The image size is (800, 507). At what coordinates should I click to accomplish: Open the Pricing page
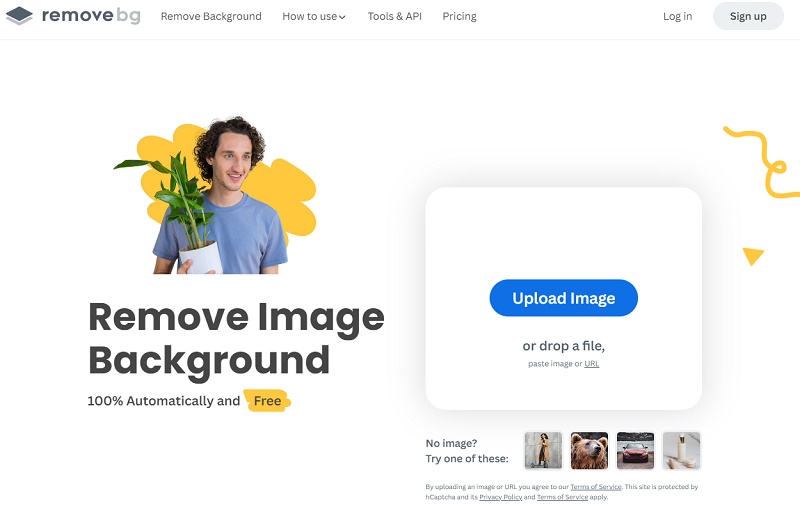tap(459, 16)
